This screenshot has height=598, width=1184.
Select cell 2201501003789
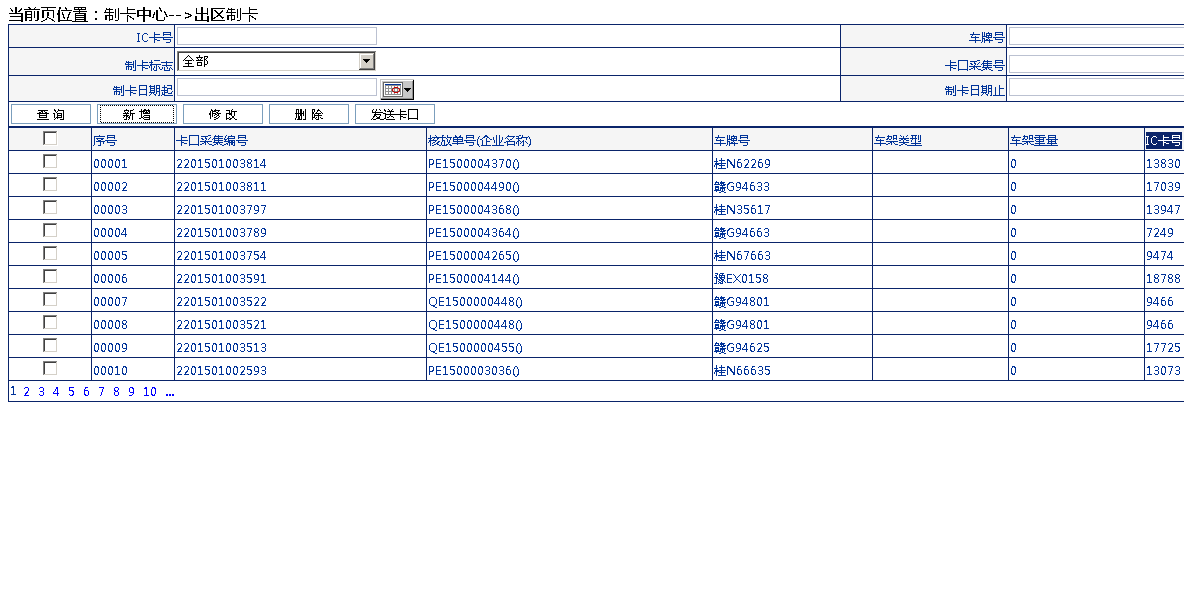(x=221, y=233)
